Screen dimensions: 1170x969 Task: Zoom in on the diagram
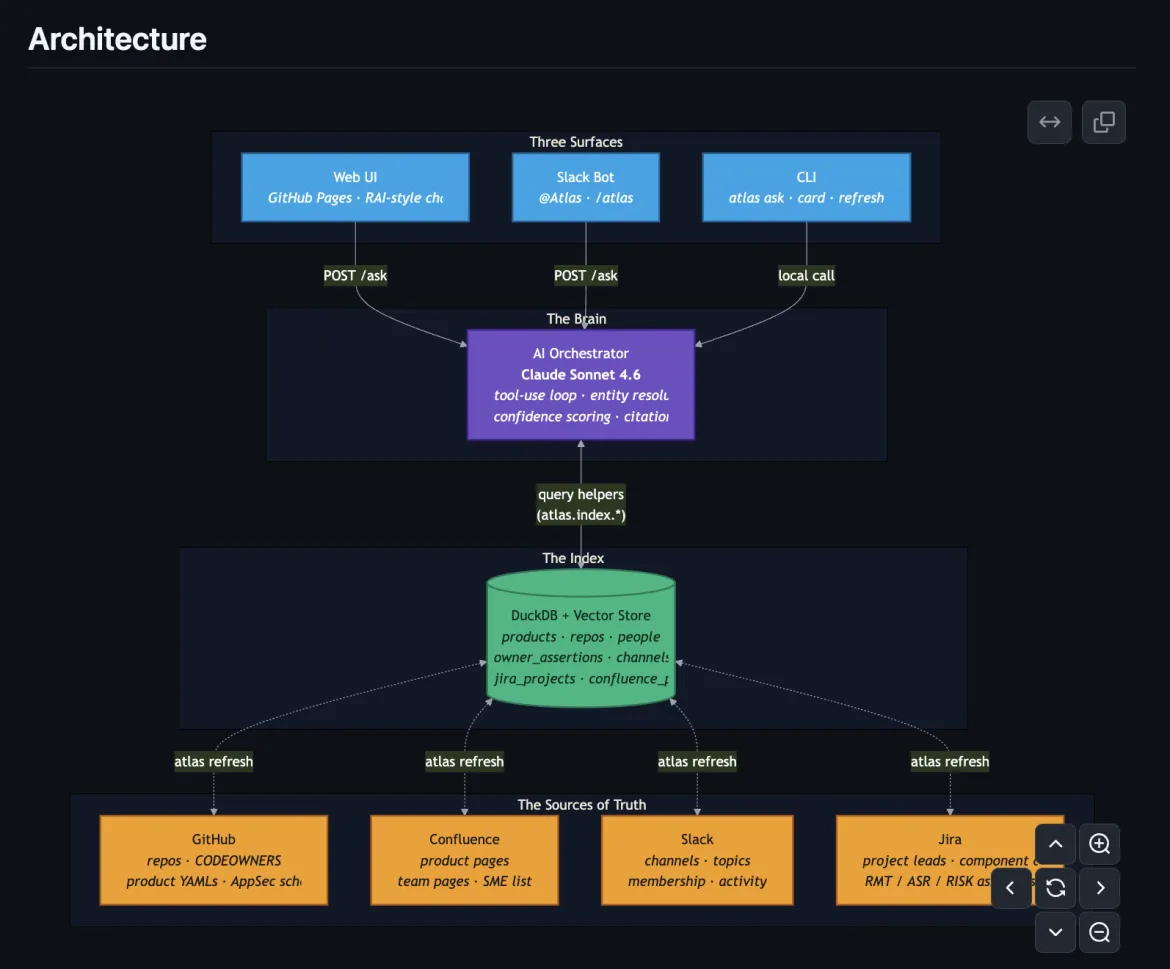pos(1099,844)
